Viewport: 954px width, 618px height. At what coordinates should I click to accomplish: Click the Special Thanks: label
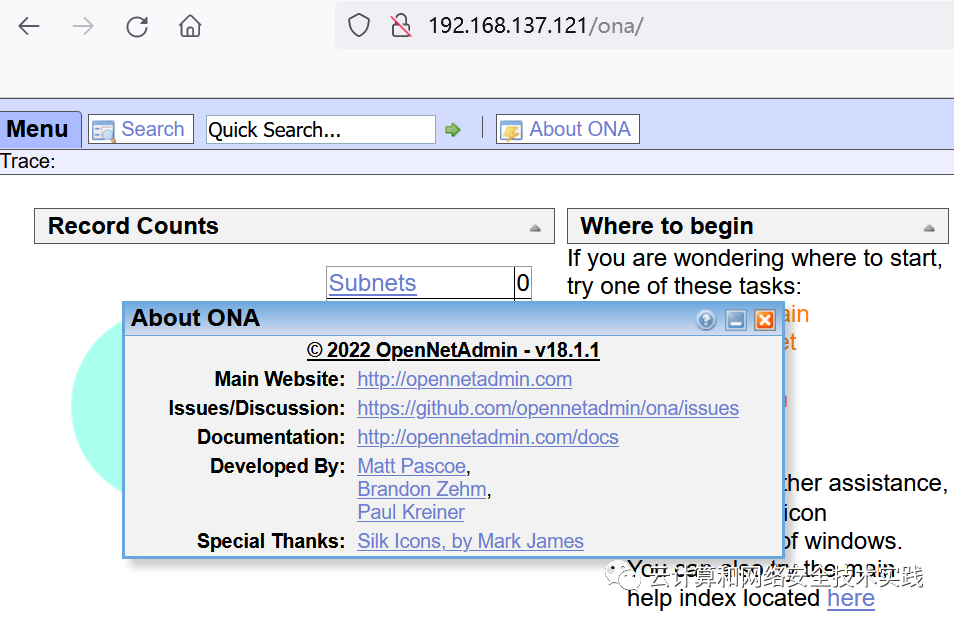point(271,541)
